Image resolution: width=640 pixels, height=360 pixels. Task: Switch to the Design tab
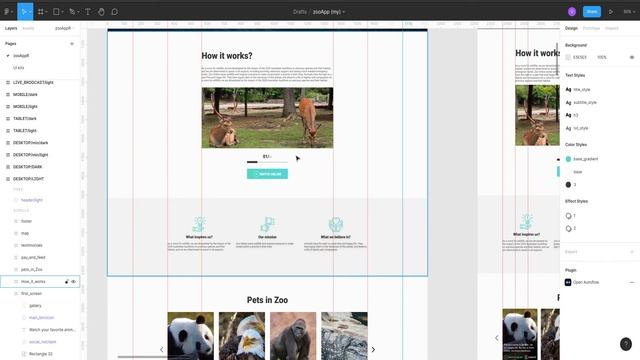[571, 28]
